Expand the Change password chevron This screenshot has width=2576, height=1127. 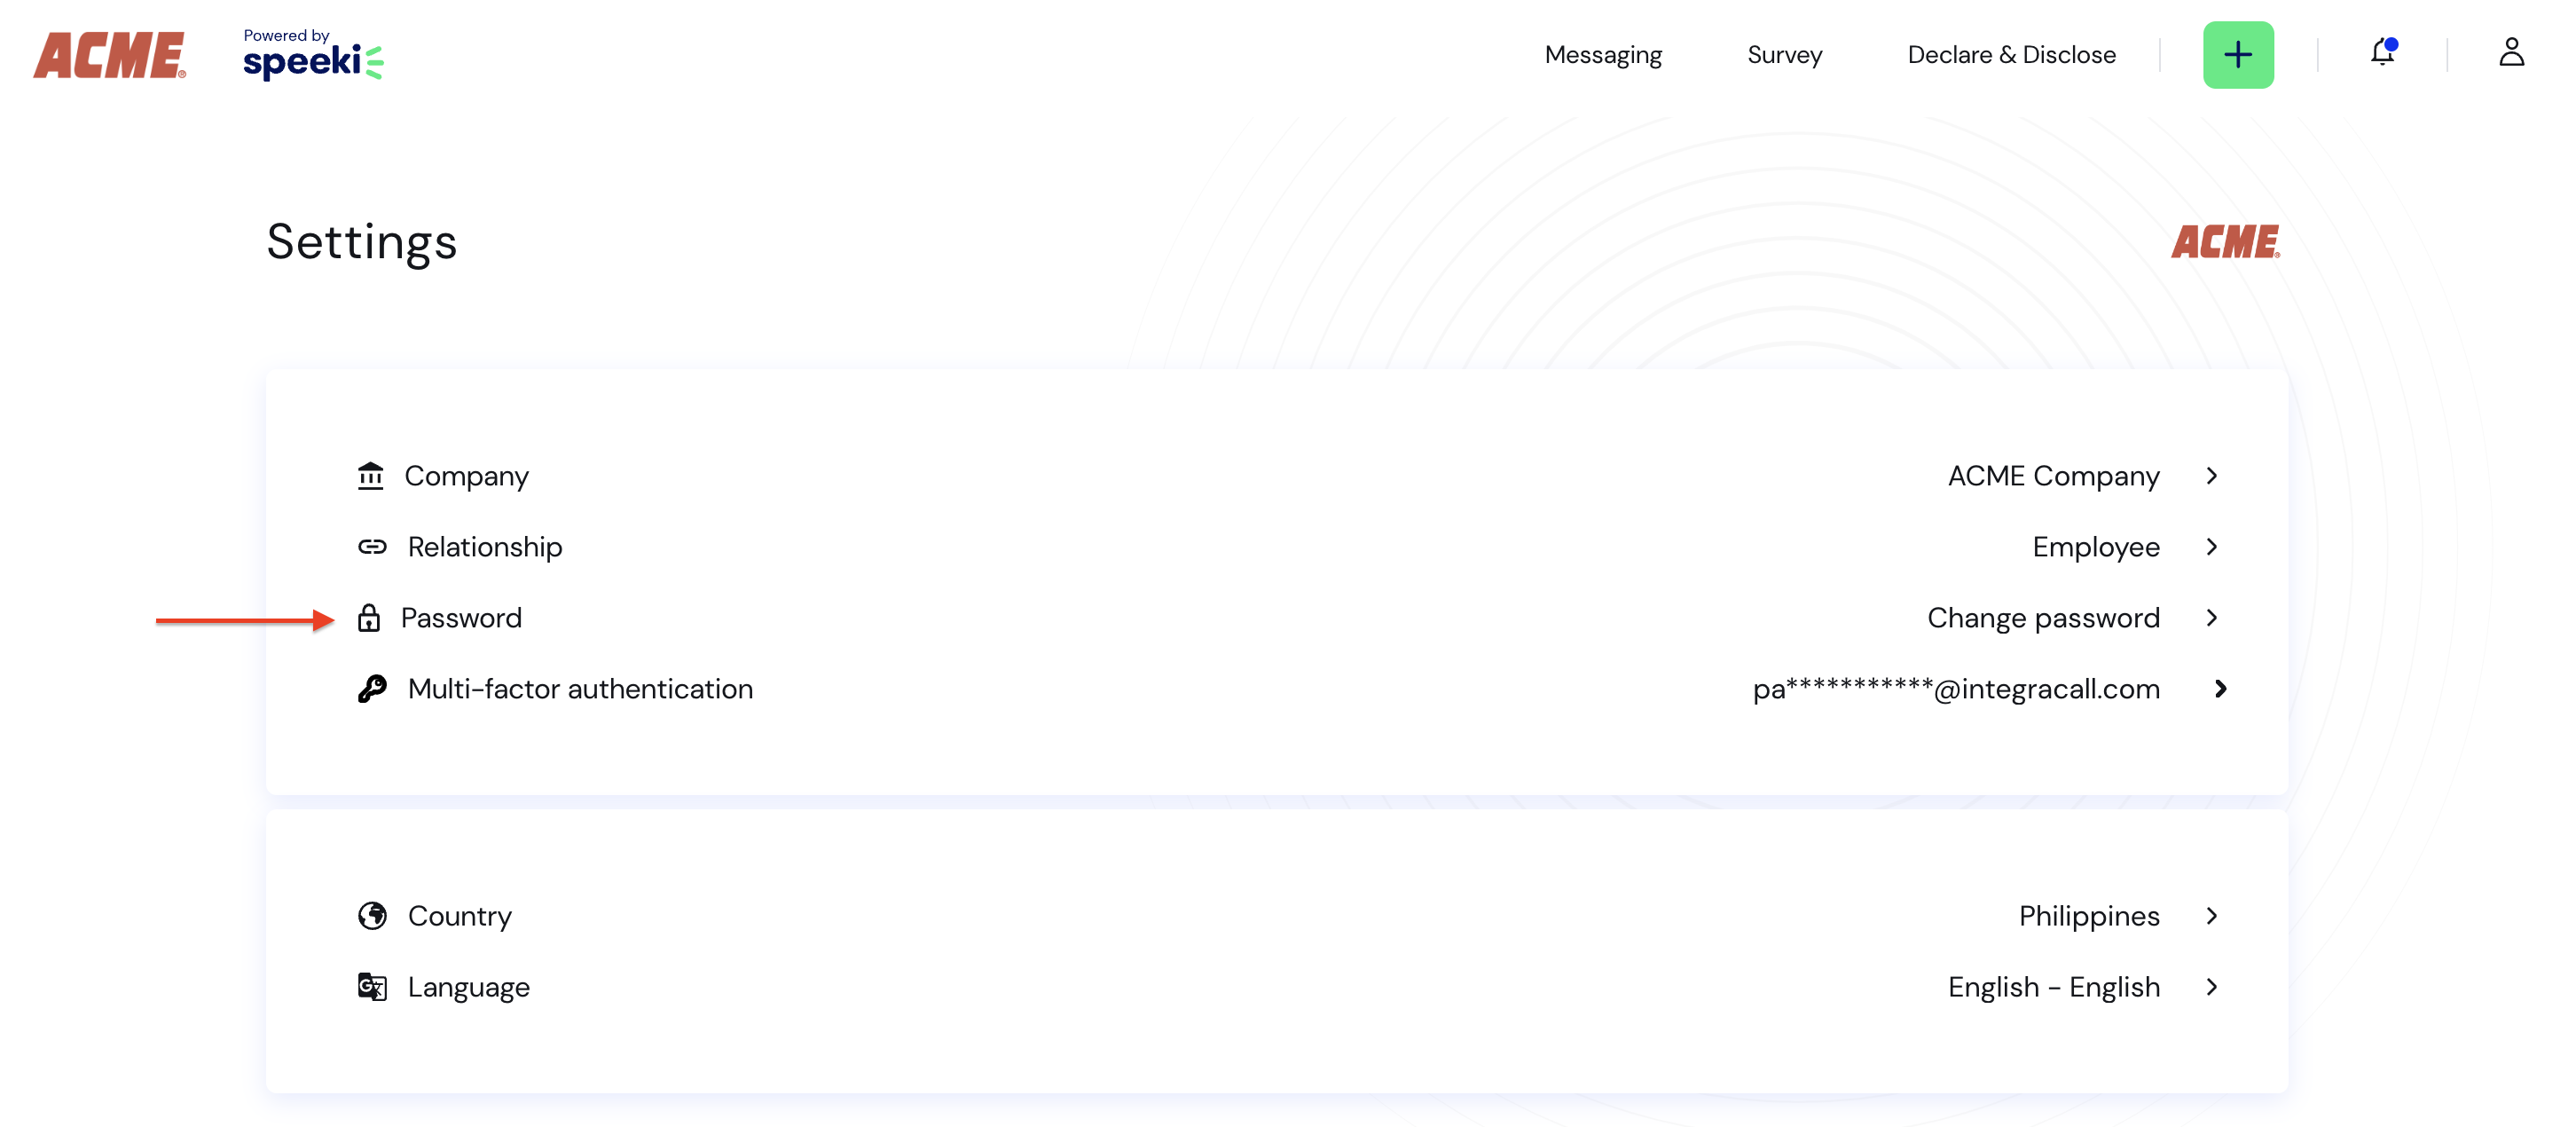[2211, 618]
